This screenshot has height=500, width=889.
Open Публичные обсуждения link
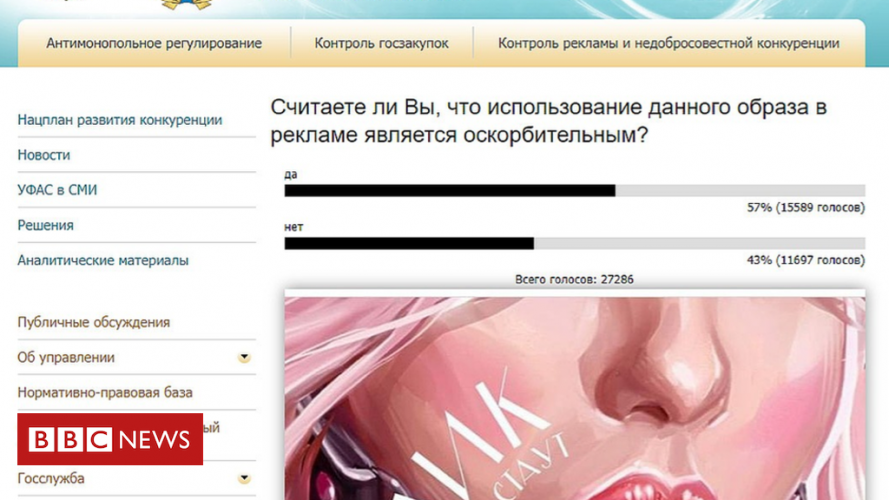(x=94, y=322)
